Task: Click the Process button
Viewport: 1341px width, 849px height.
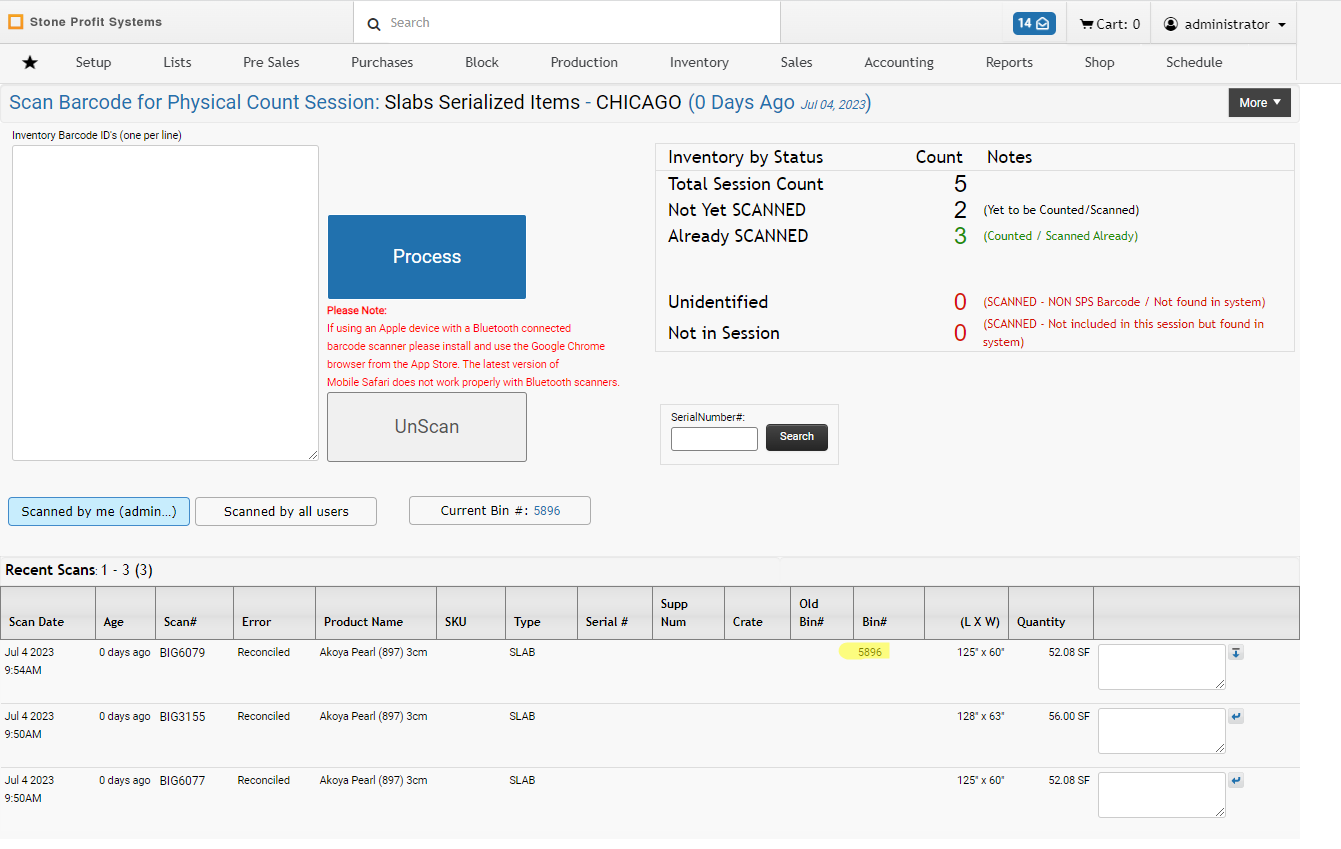Action: point(427,257)
